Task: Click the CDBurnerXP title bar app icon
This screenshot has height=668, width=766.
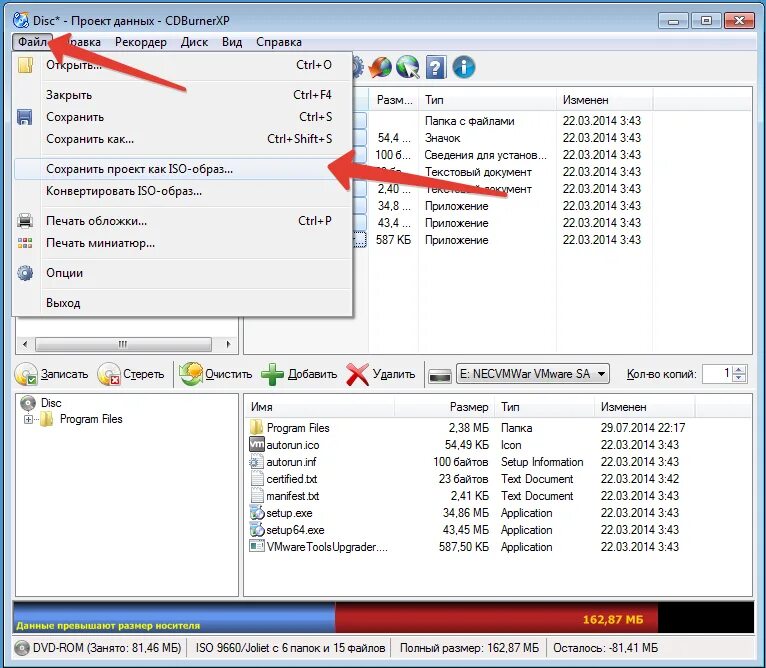Action: 21,20
